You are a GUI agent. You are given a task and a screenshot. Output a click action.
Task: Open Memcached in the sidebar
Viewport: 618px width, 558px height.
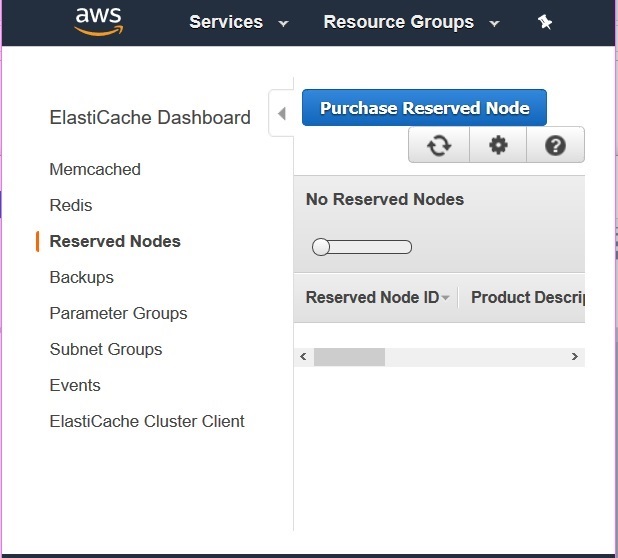[95, 169]
